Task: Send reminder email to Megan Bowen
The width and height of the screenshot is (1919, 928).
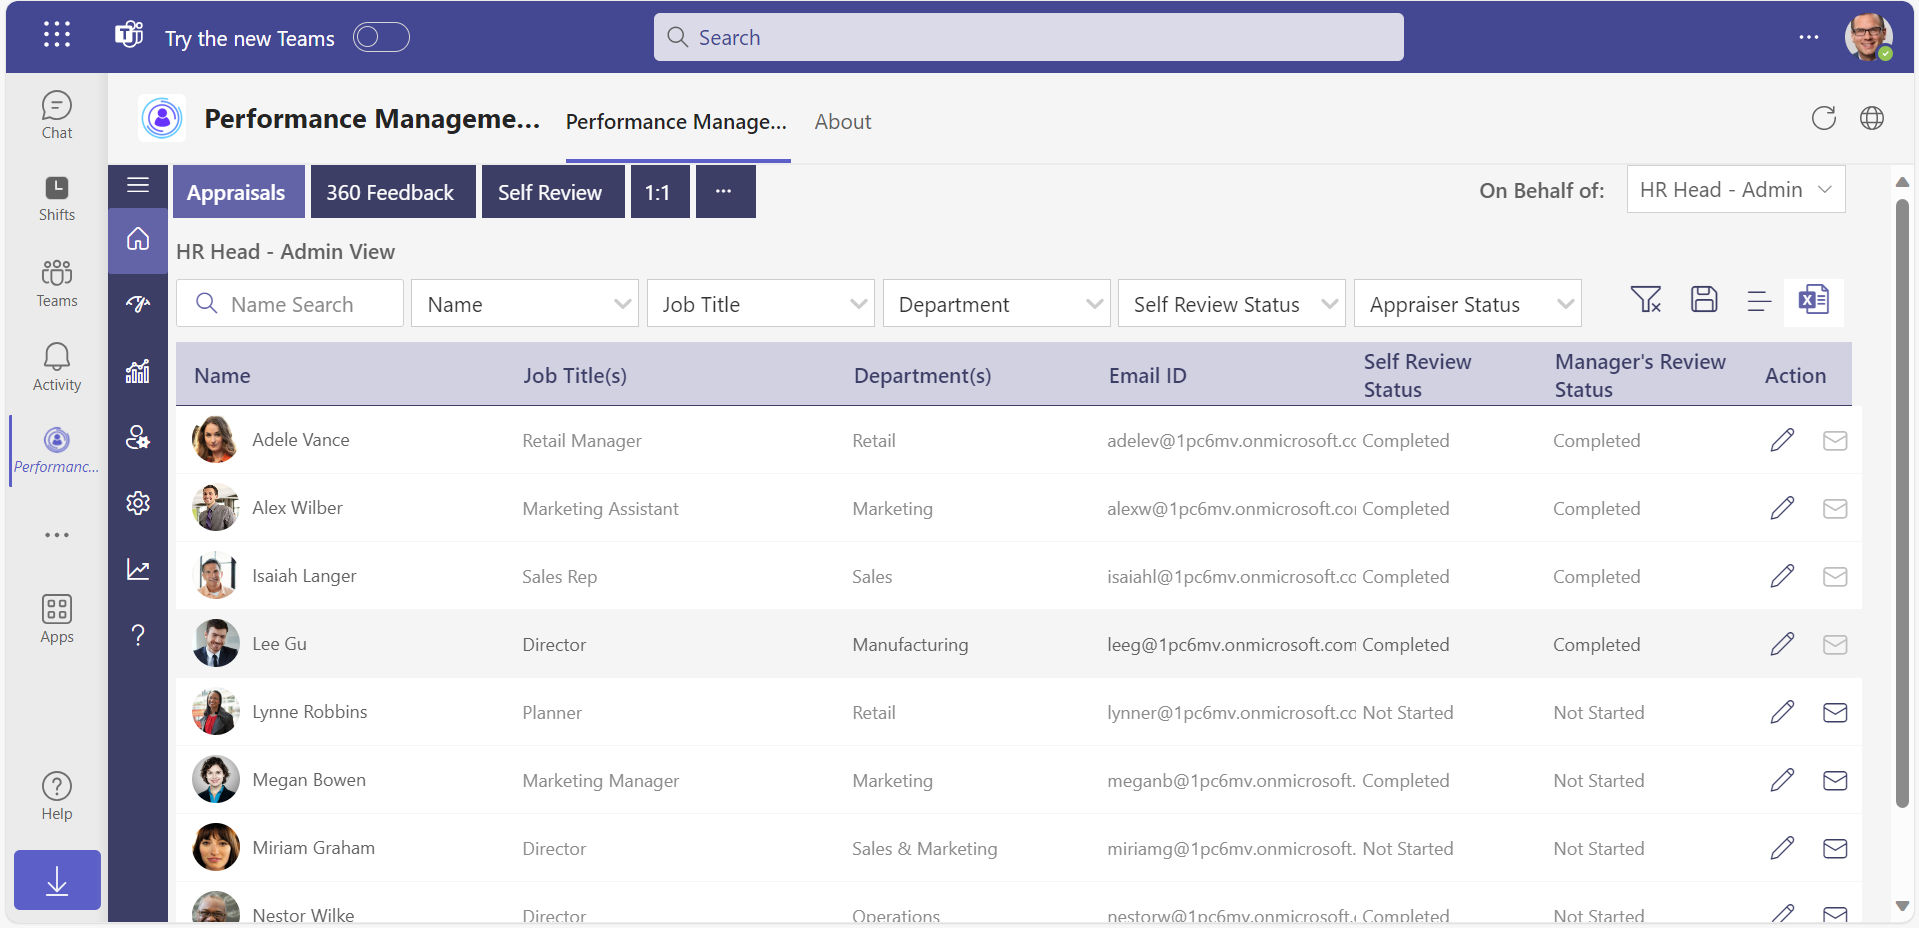Action: (1835, 780)
